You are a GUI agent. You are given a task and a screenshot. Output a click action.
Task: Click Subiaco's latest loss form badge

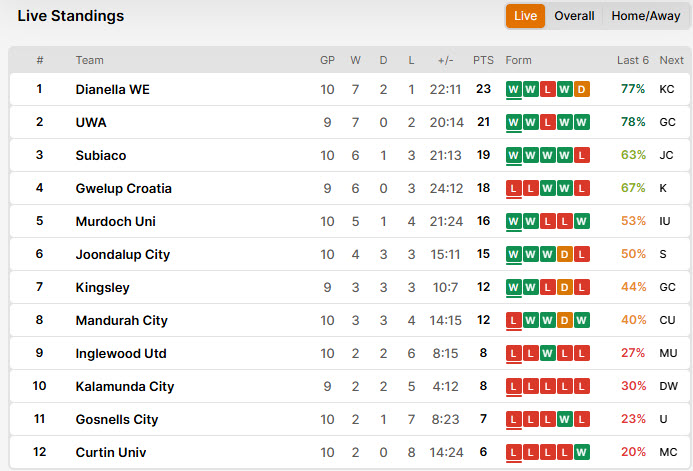[582, 156]
